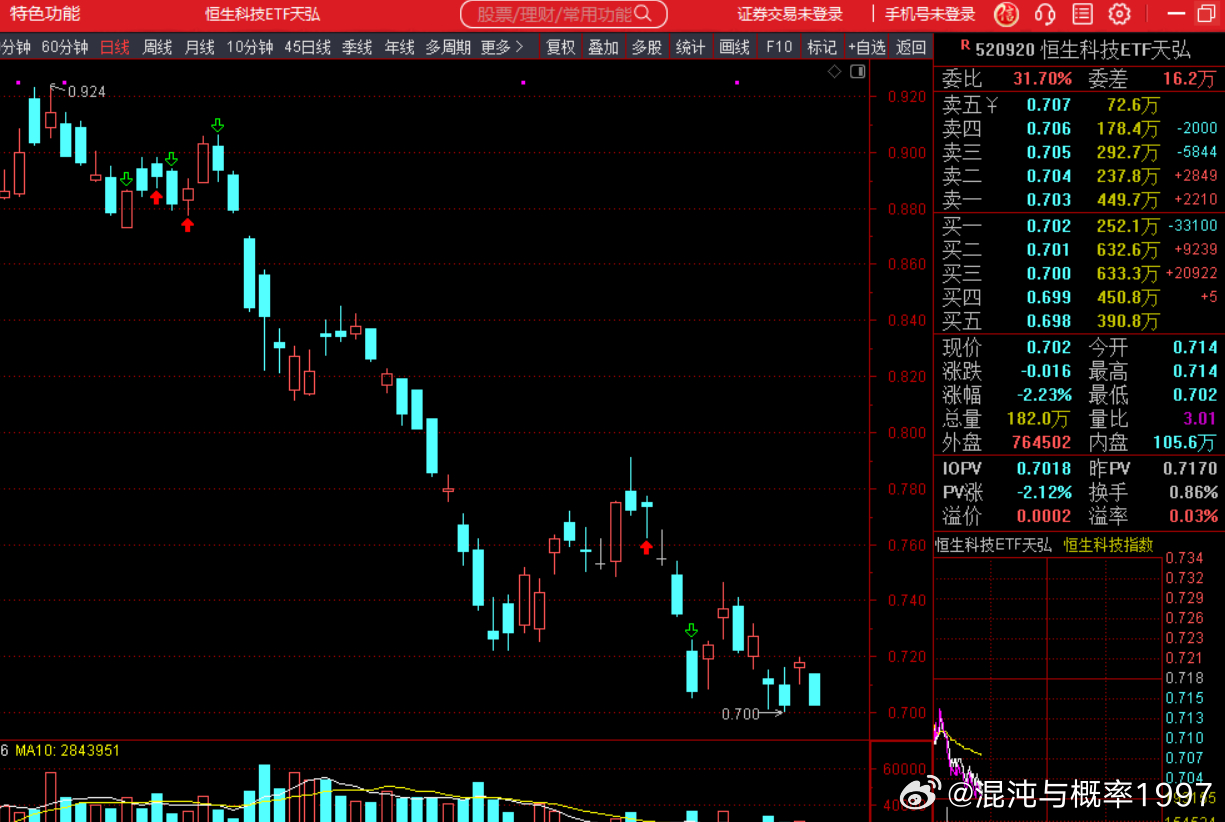Click the 溢率 value 0.03%
This screenshot has width=1225, height=822.
coord(1193,516)
